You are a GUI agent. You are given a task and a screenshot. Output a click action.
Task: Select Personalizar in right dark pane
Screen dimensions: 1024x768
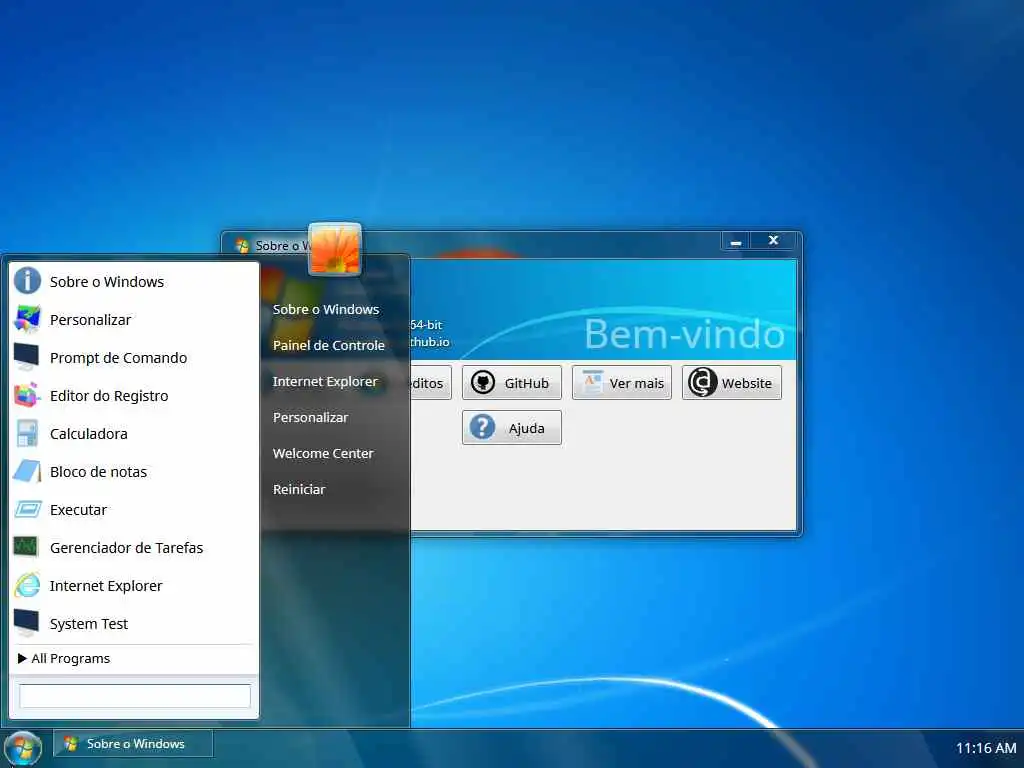pos(310,417)
